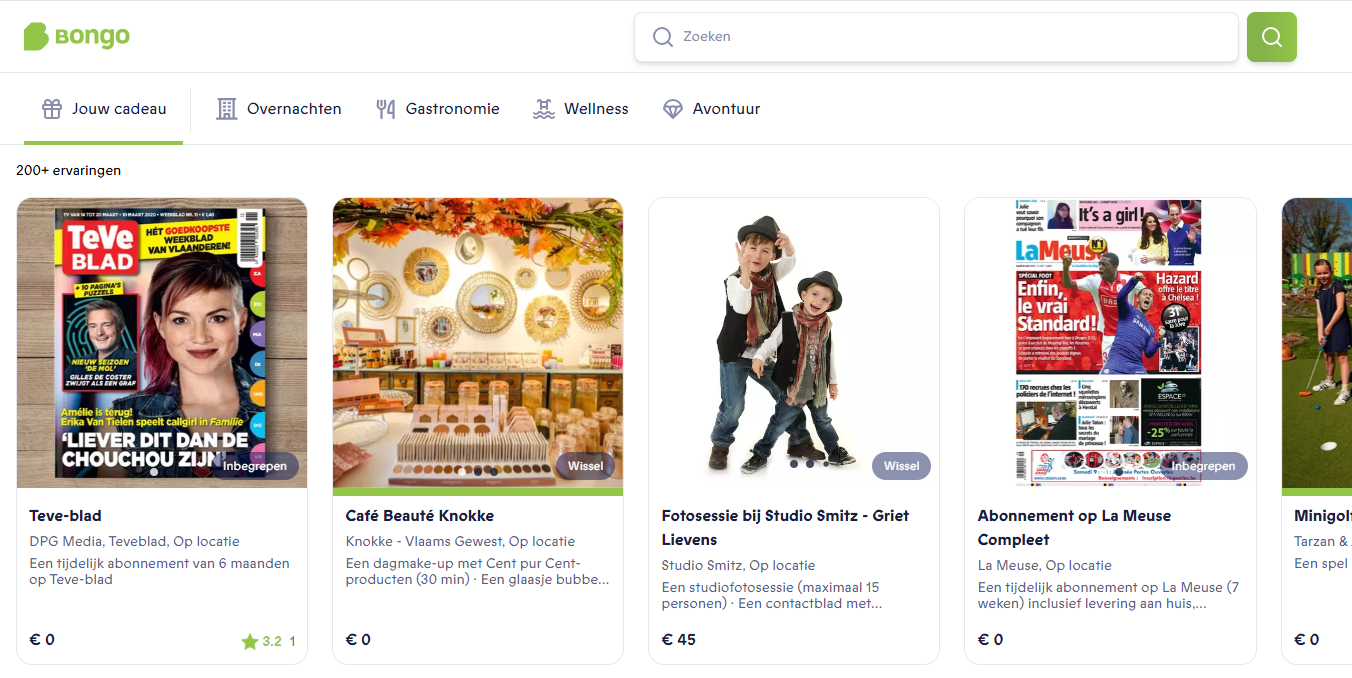The height and width of the screenshot is (678, 1352).
Task: Open Fotosessie bij Studio Smitz - Griet Lievens
Action: pos(786,528)
